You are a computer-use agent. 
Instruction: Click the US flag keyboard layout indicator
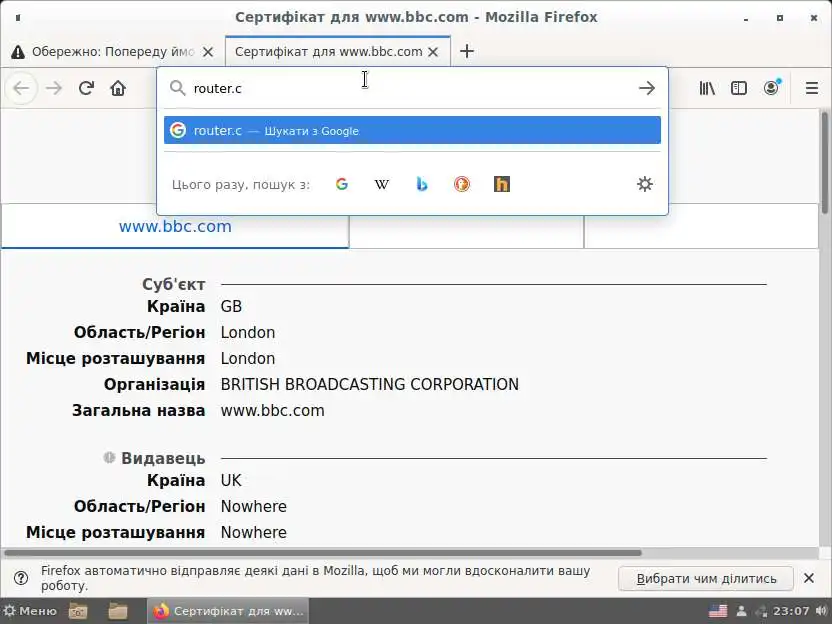tap(717, 611)
